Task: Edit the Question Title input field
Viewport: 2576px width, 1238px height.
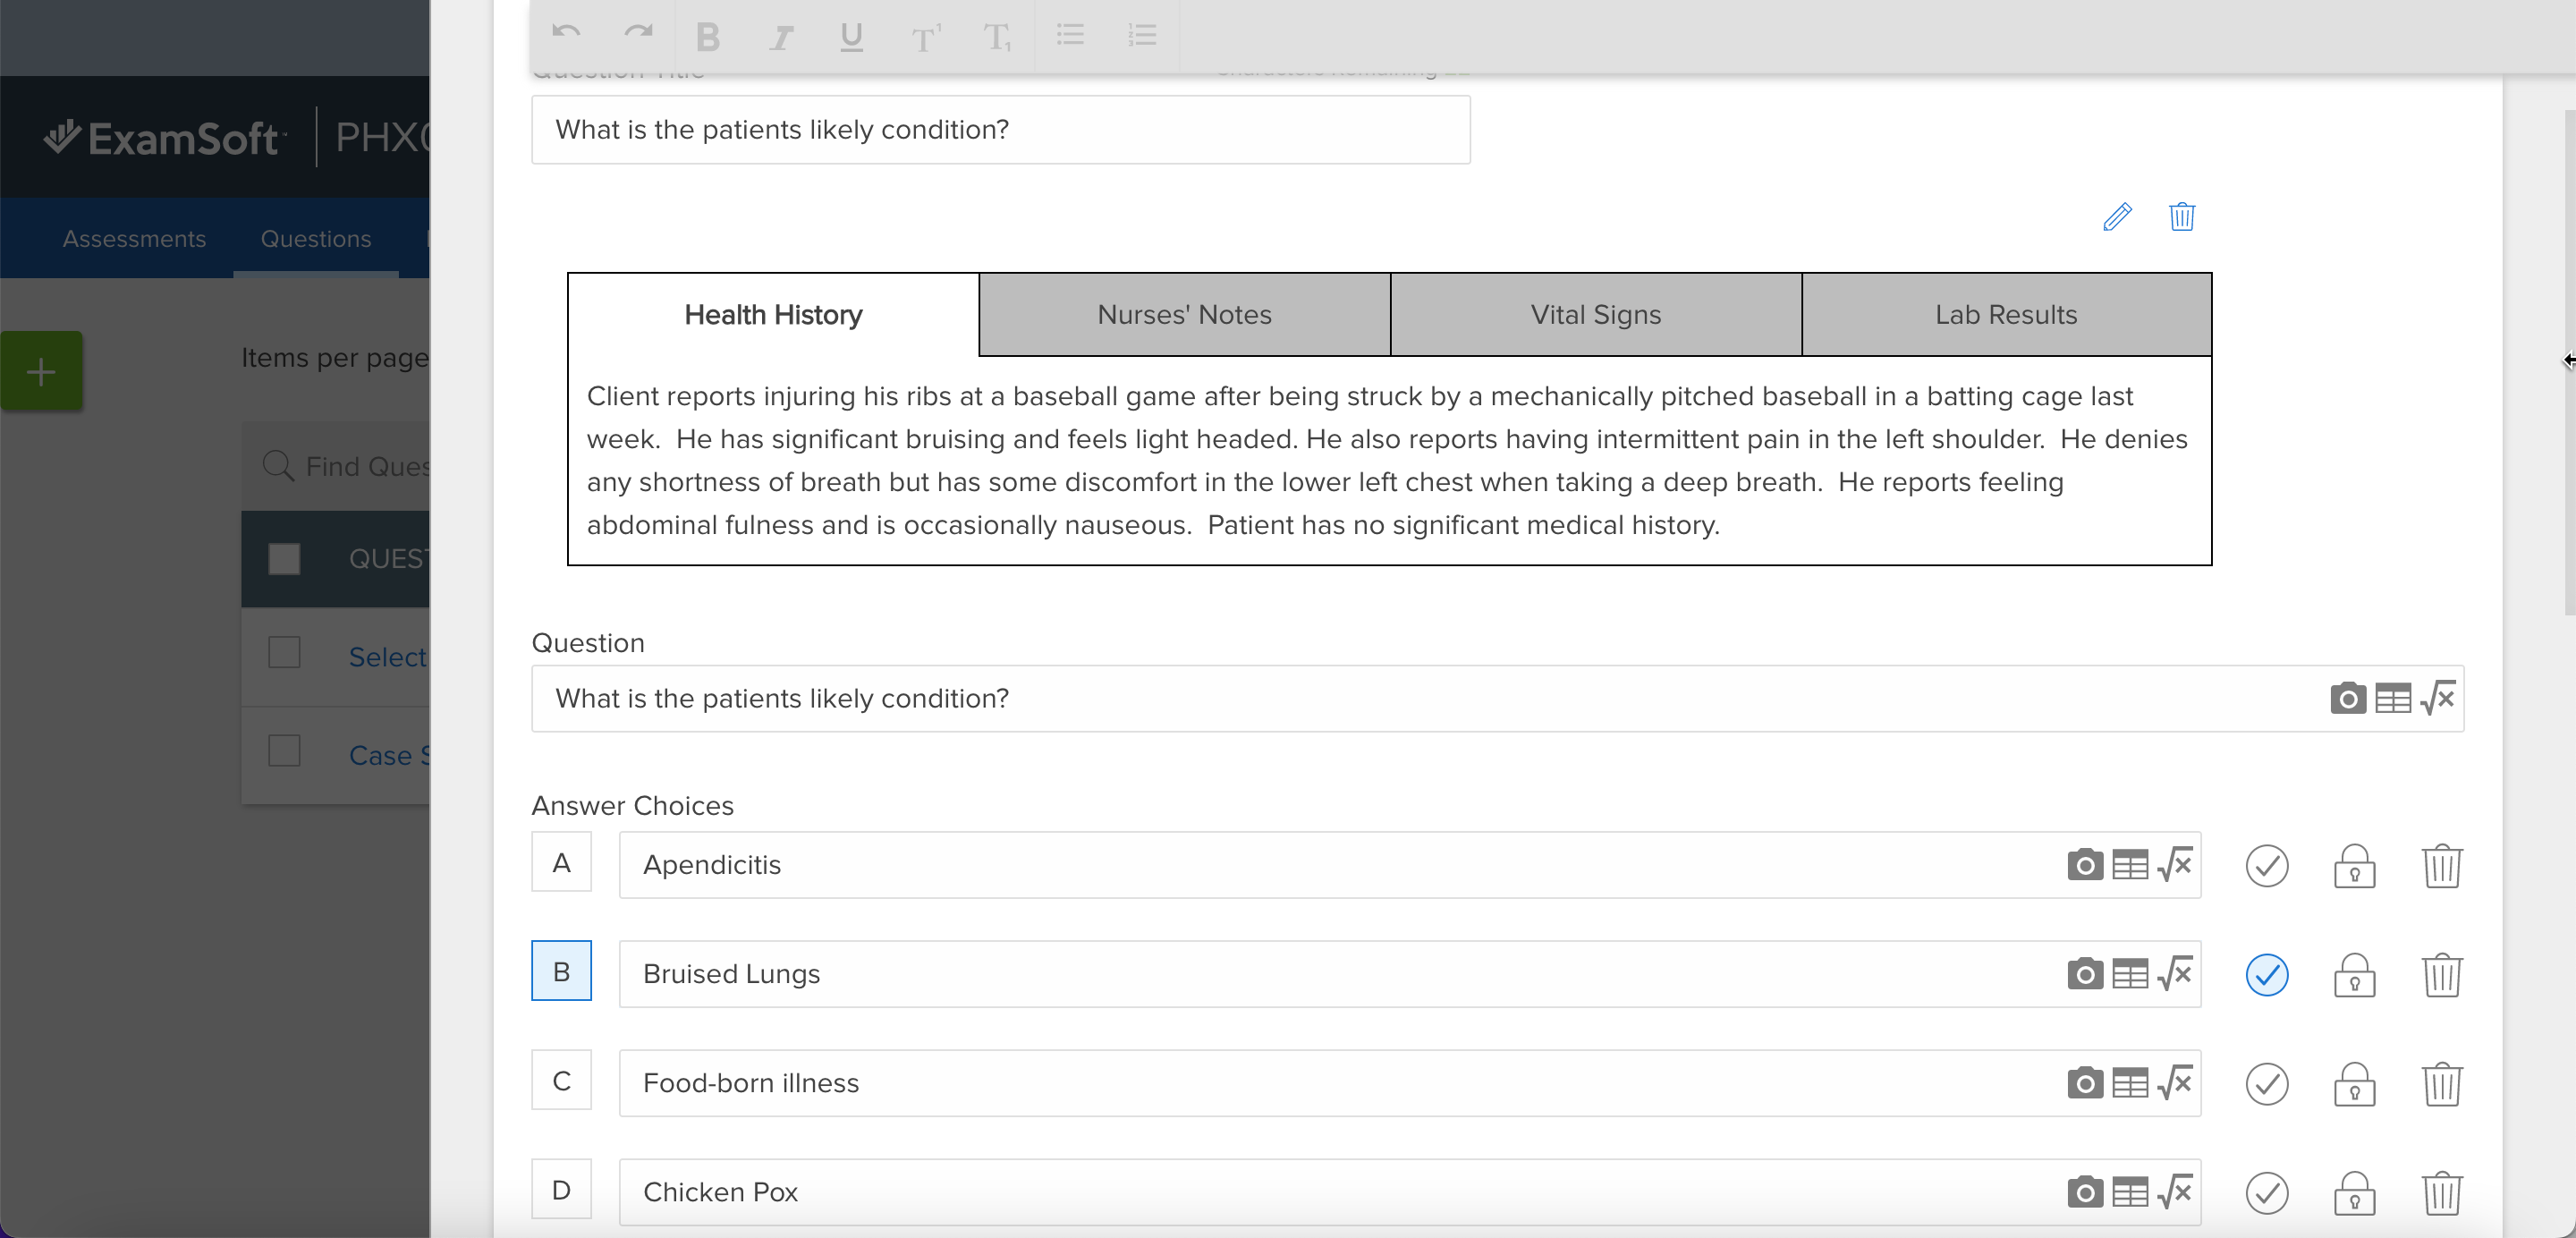Action: point(1000,130)
